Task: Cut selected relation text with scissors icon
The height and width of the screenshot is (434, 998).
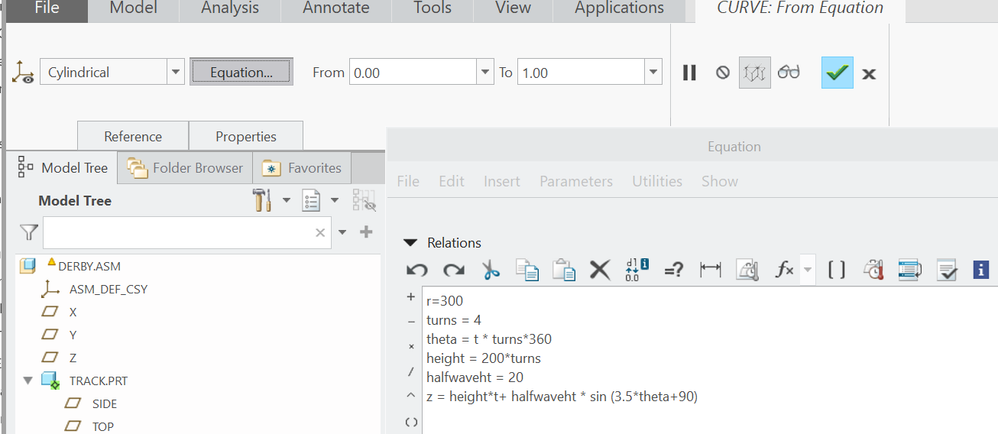Action: (490, 269)
